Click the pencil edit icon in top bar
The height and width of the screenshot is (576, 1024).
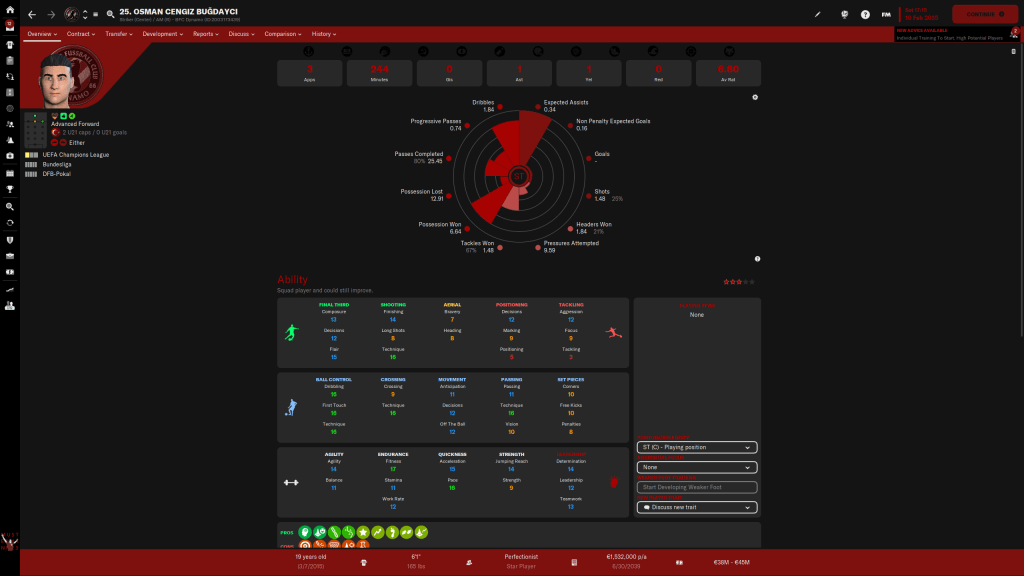tap(817, 15)
